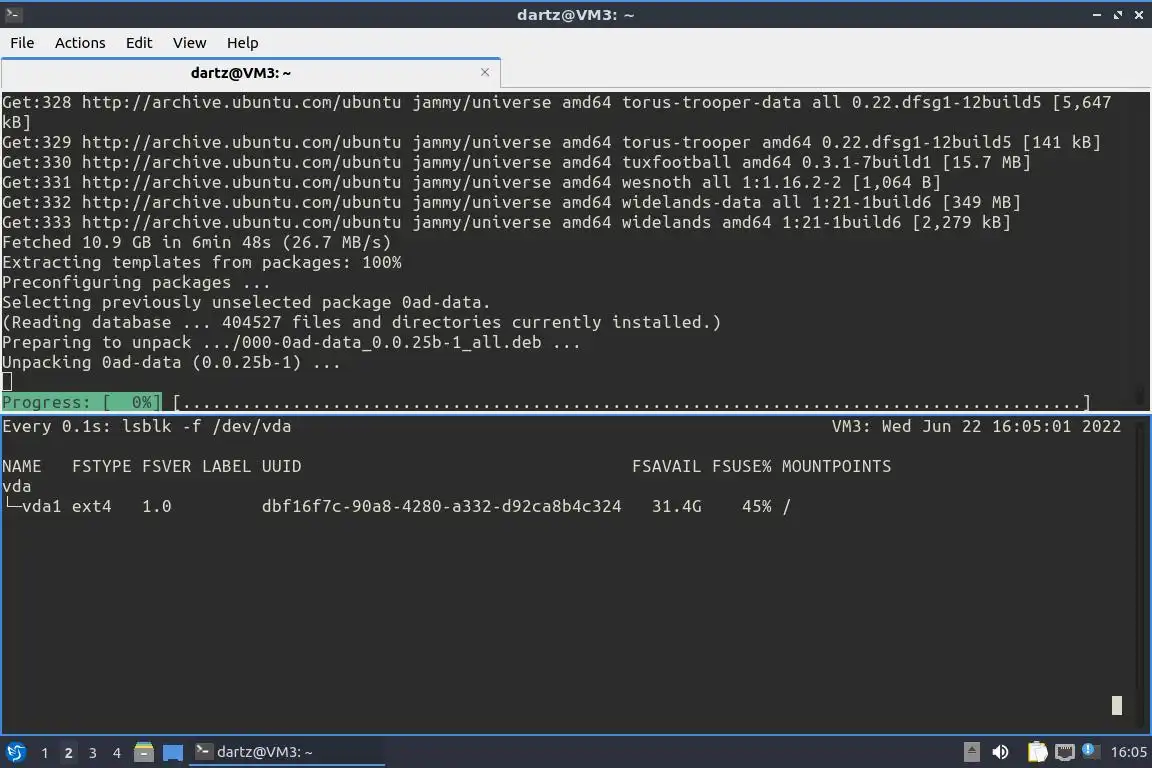Click the dotted apt progress bar
Image resolution: width=1152 pixels, height=768 pixels.
(632, 402)
